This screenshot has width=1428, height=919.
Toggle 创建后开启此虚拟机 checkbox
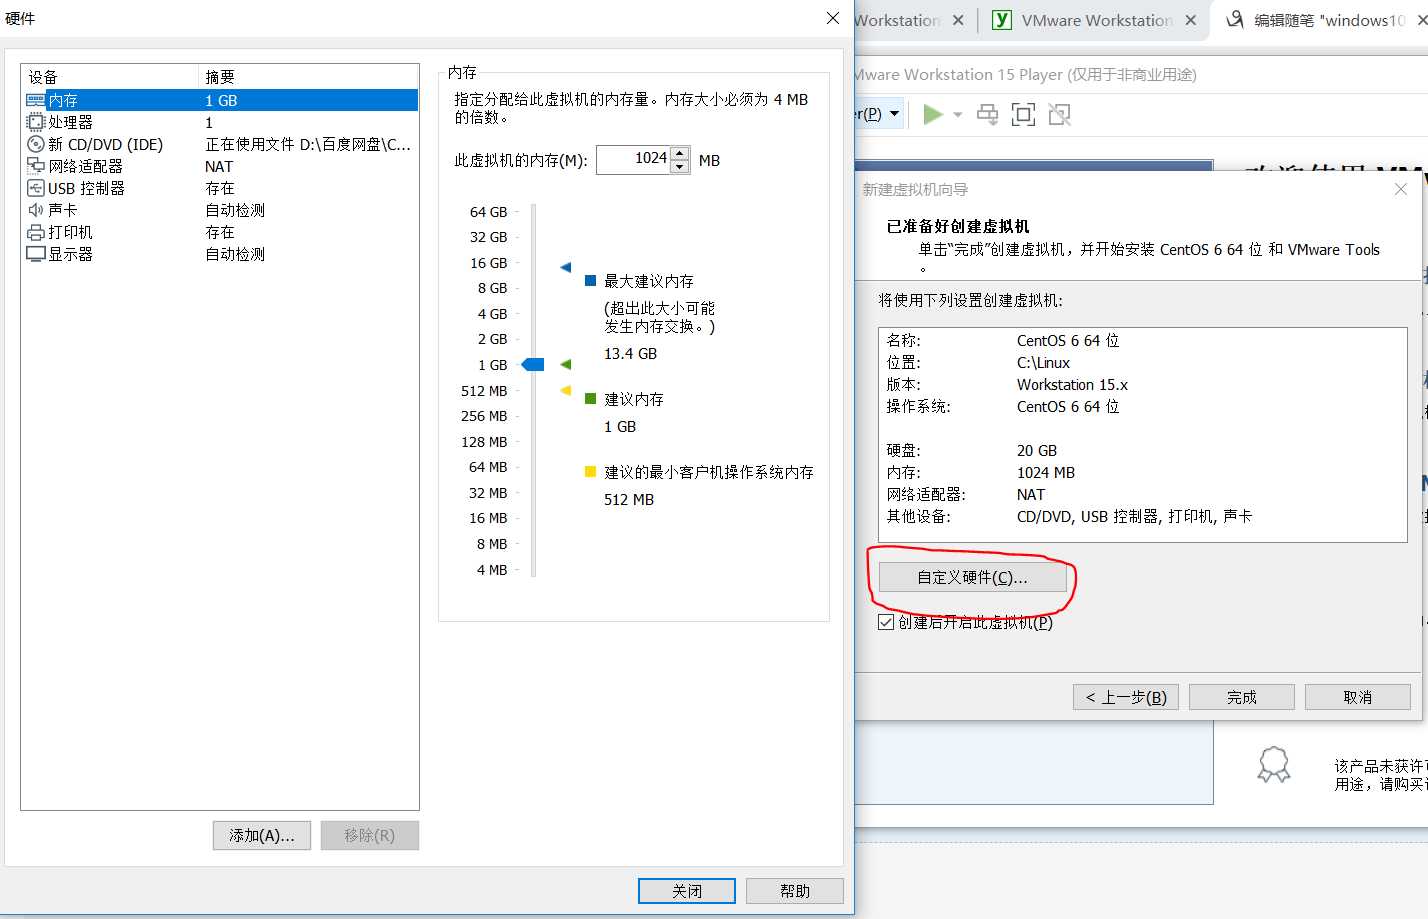(x=886, y=622)
